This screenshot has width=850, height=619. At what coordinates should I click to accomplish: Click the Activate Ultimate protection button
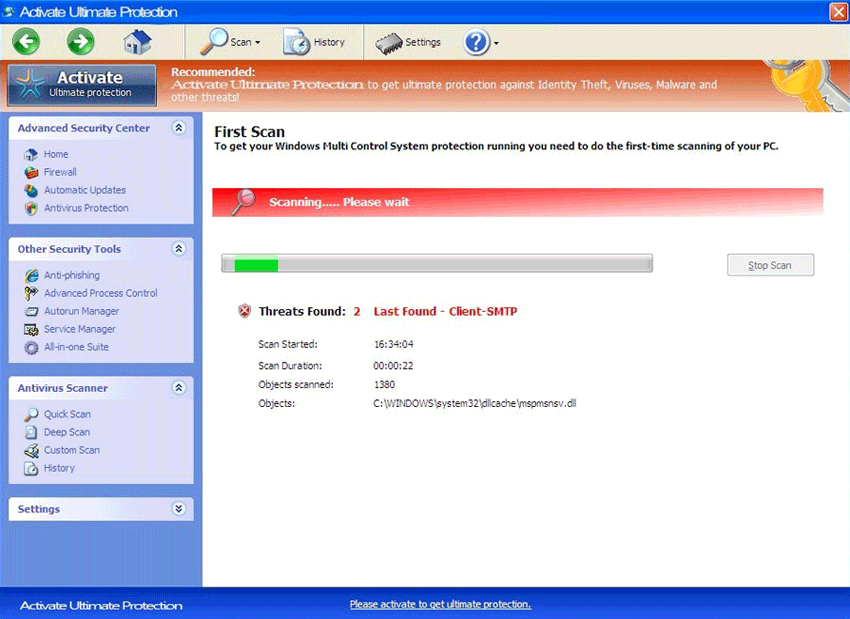click(82, 85)
